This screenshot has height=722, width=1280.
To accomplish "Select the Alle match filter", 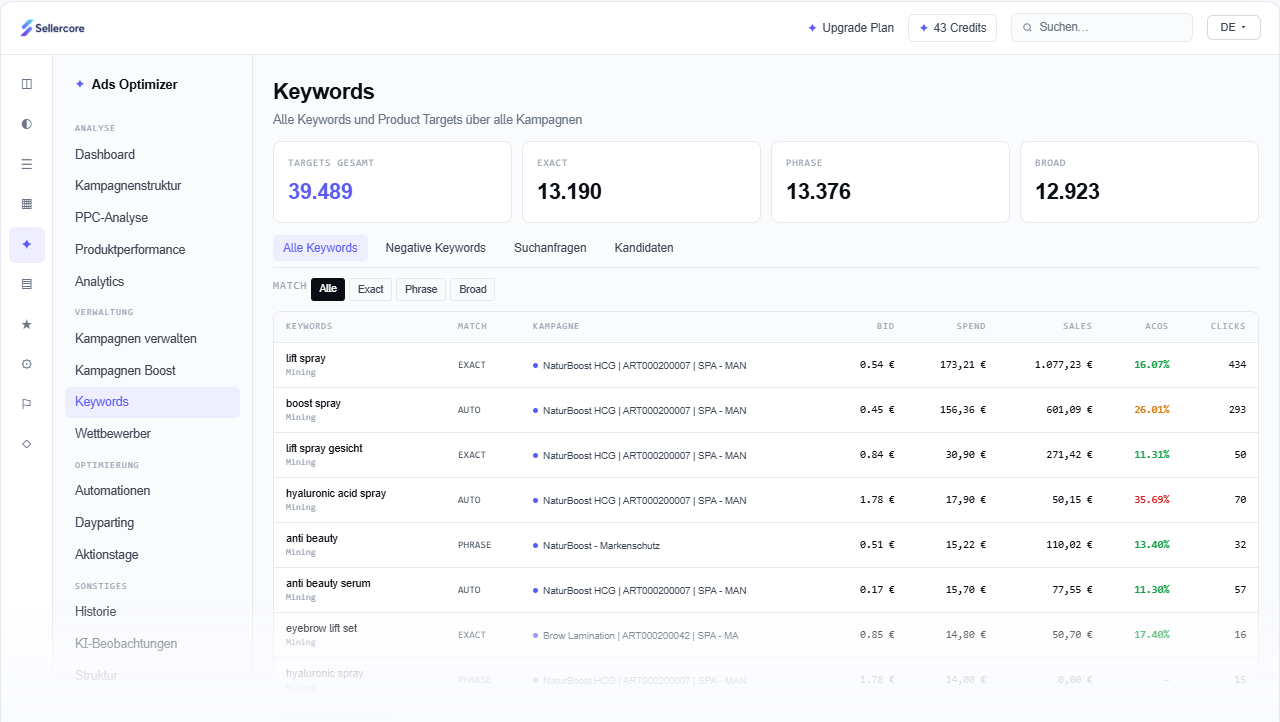I will pyautogui.click(x=328, y=289).
